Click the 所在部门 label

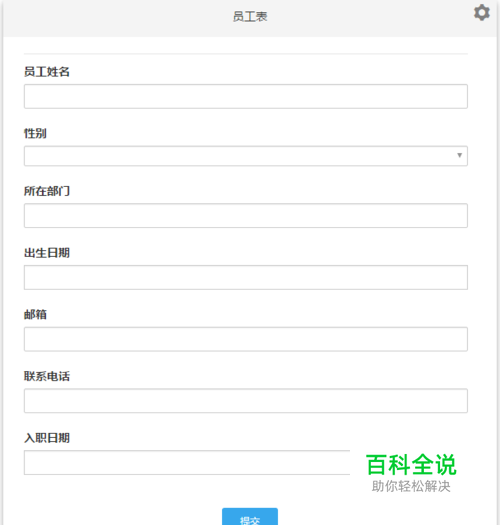point(47,191)
